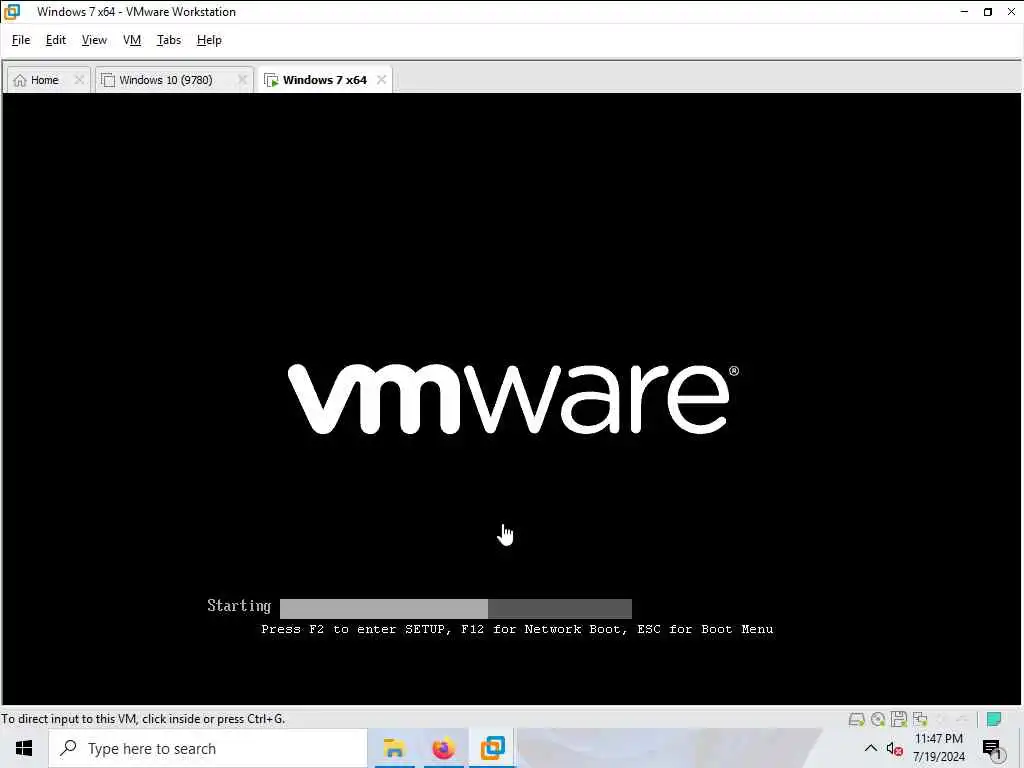This screenshot has width=1024, height=768.
Task: Close the Windows 10 (9780) tab
Action: pos(242,80)
